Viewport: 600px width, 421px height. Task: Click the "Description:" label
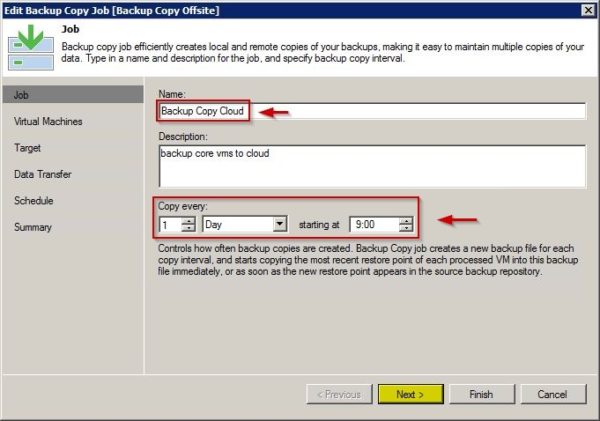[183, 137]
